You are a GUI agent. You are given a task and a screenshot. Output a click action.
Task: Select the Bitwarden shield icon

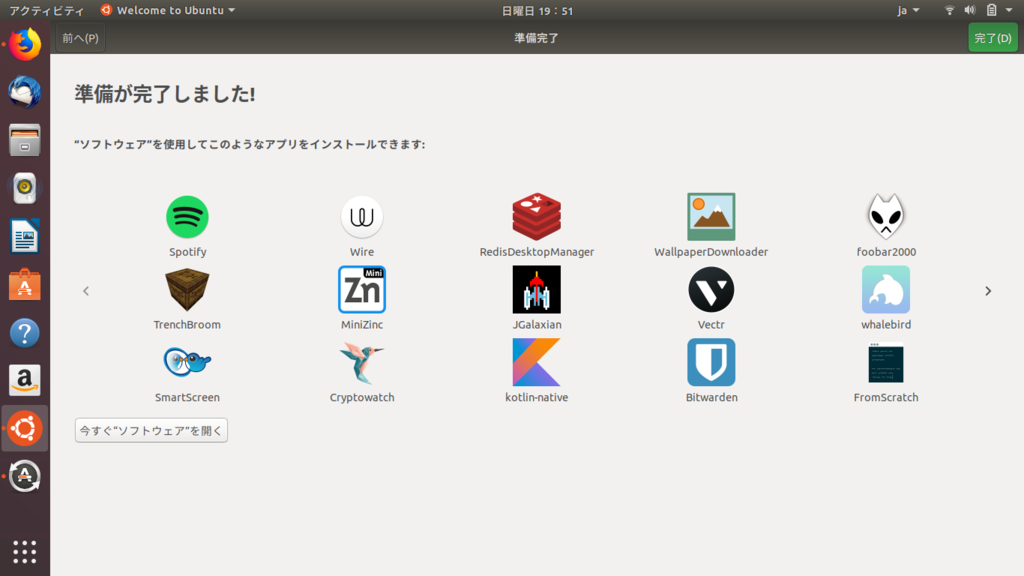pos(711,362)
